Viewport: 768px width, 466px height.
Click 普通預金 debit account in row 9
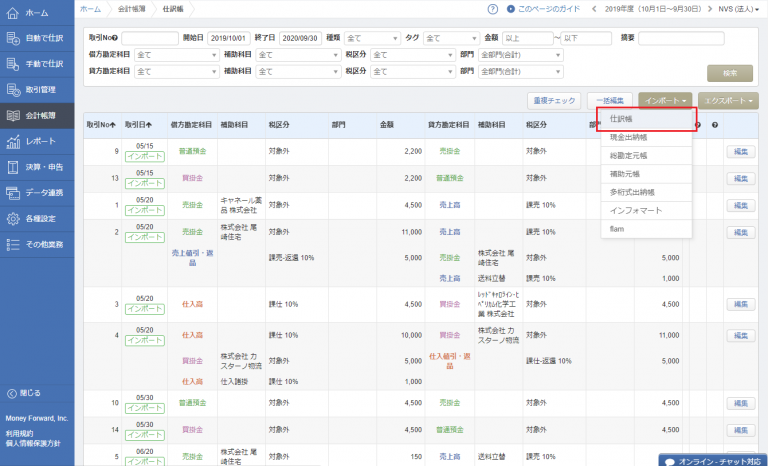pos(192,151)
